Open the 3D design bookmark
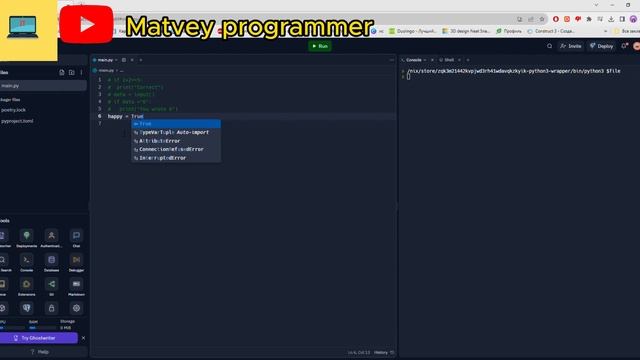Image resolution: width=640 pixels, height=360 pixels. point(466,31)
